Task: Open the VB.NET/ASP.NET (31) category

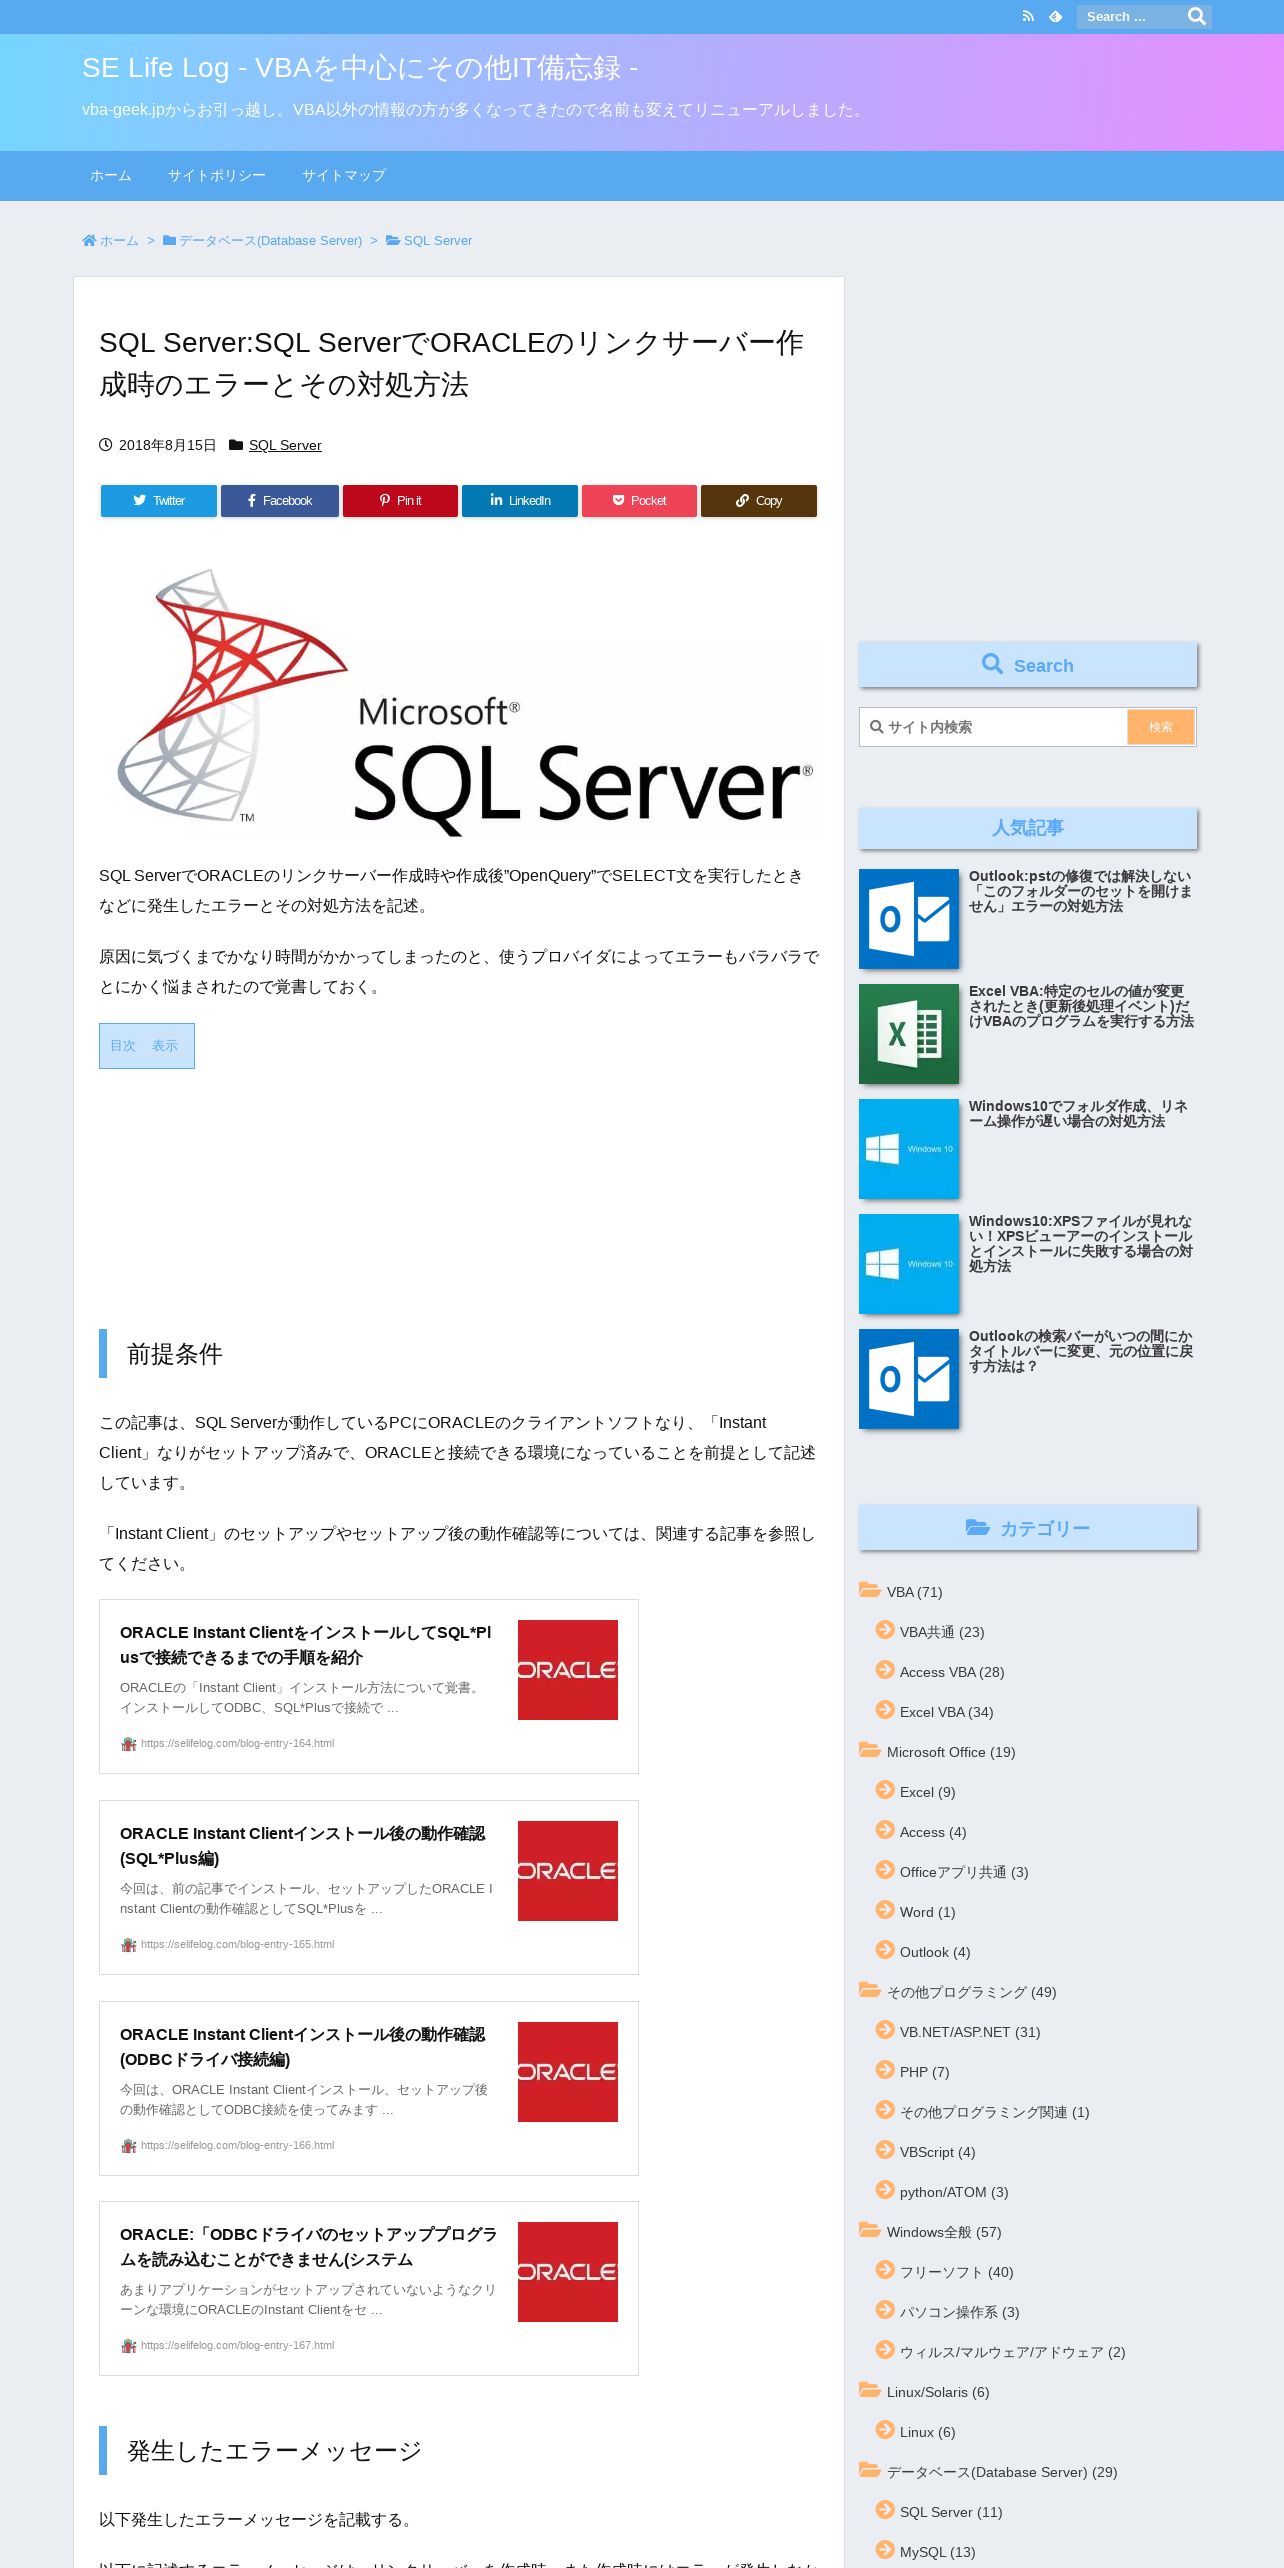Action: pos(970,2032)
